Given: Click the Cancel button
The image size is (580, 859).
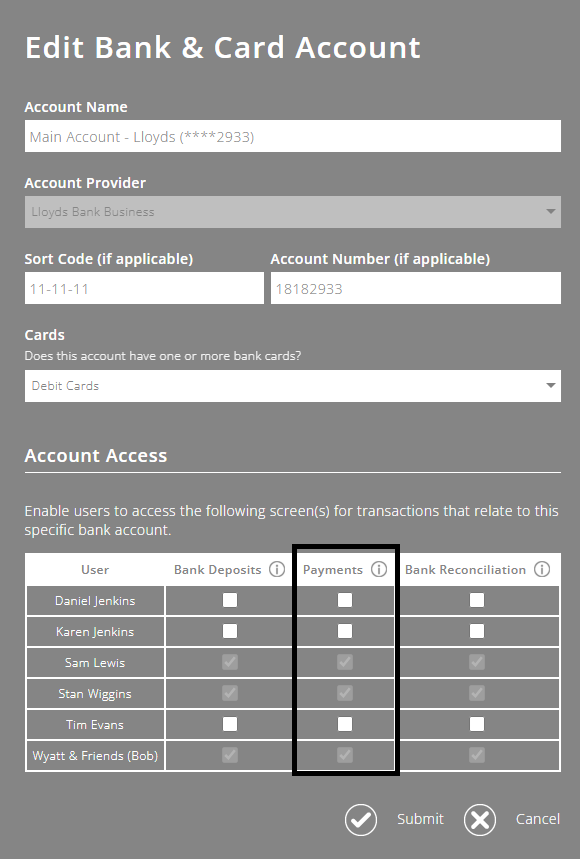Looking at the screenshot, I should 537,819.
